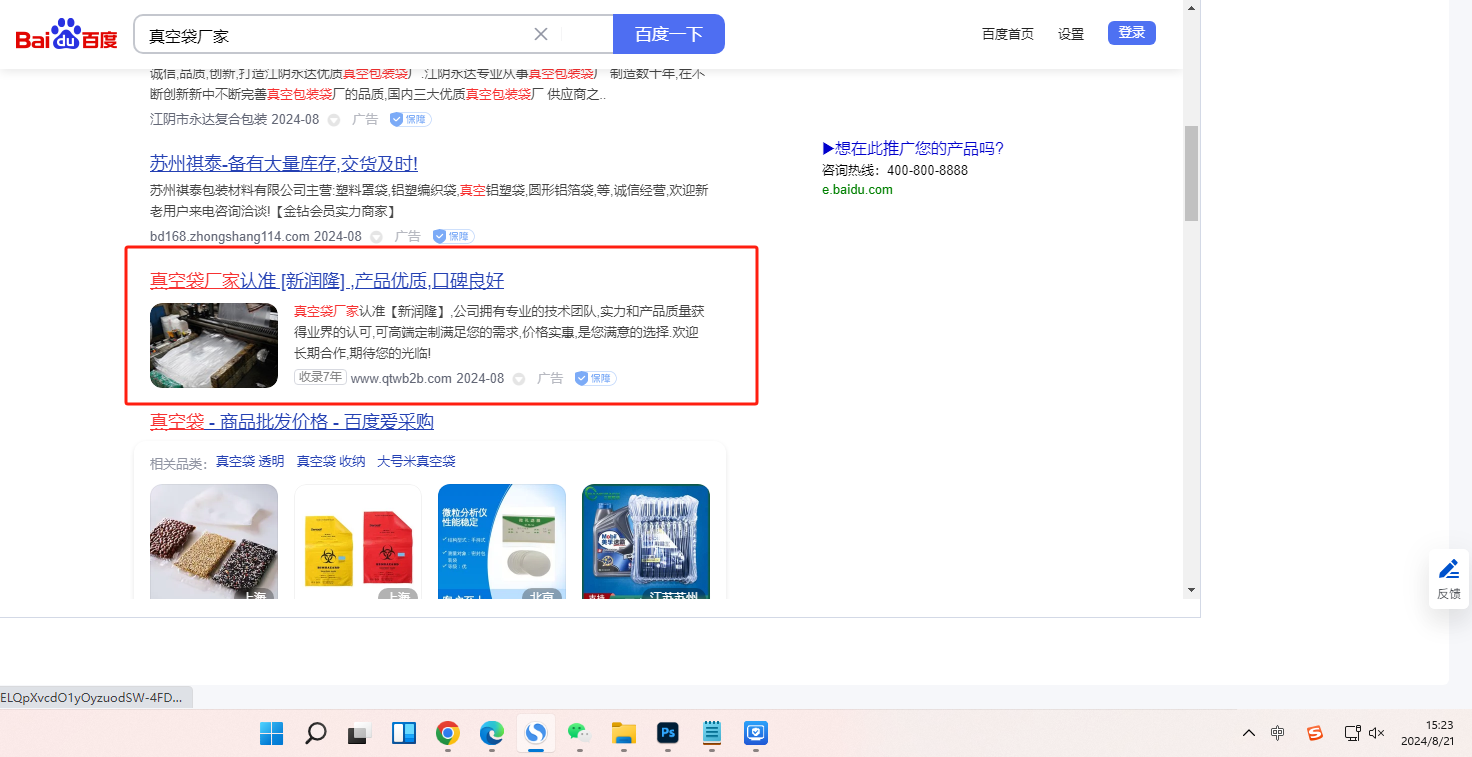Select the 真空袋 收纳 related category
This screenshot has width=1472, height=757.
(331, 462)
